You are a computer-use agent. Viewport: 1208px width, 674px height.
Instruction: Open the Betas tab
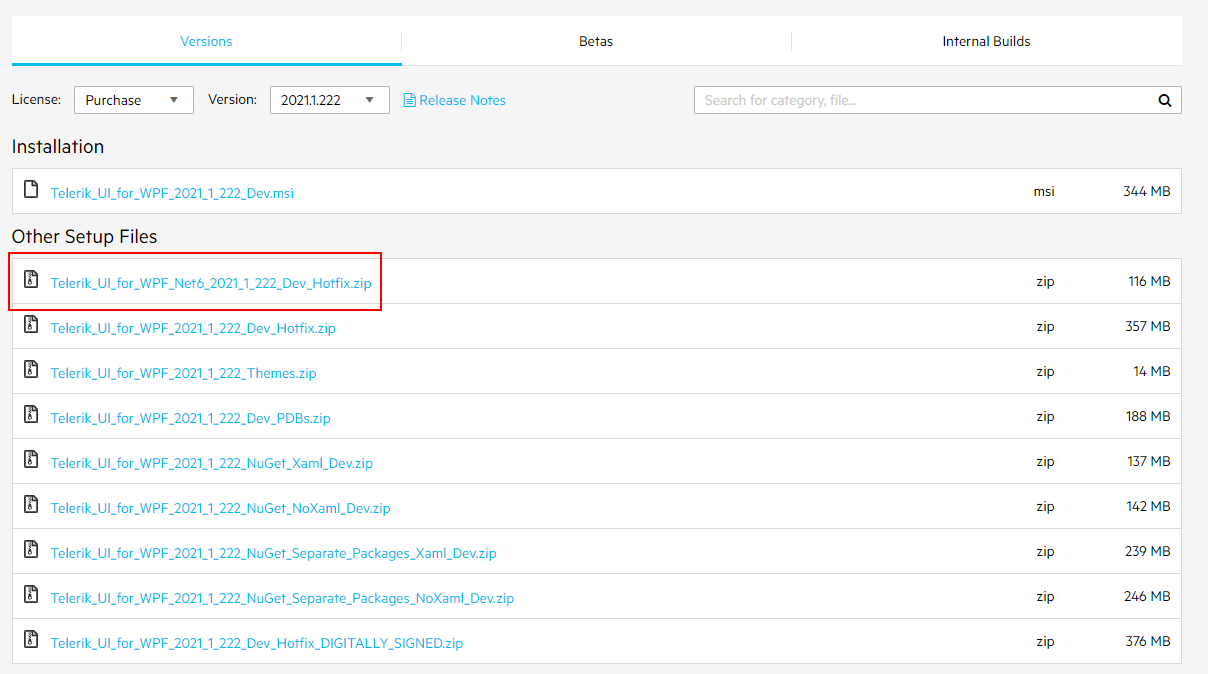point(596,41)
